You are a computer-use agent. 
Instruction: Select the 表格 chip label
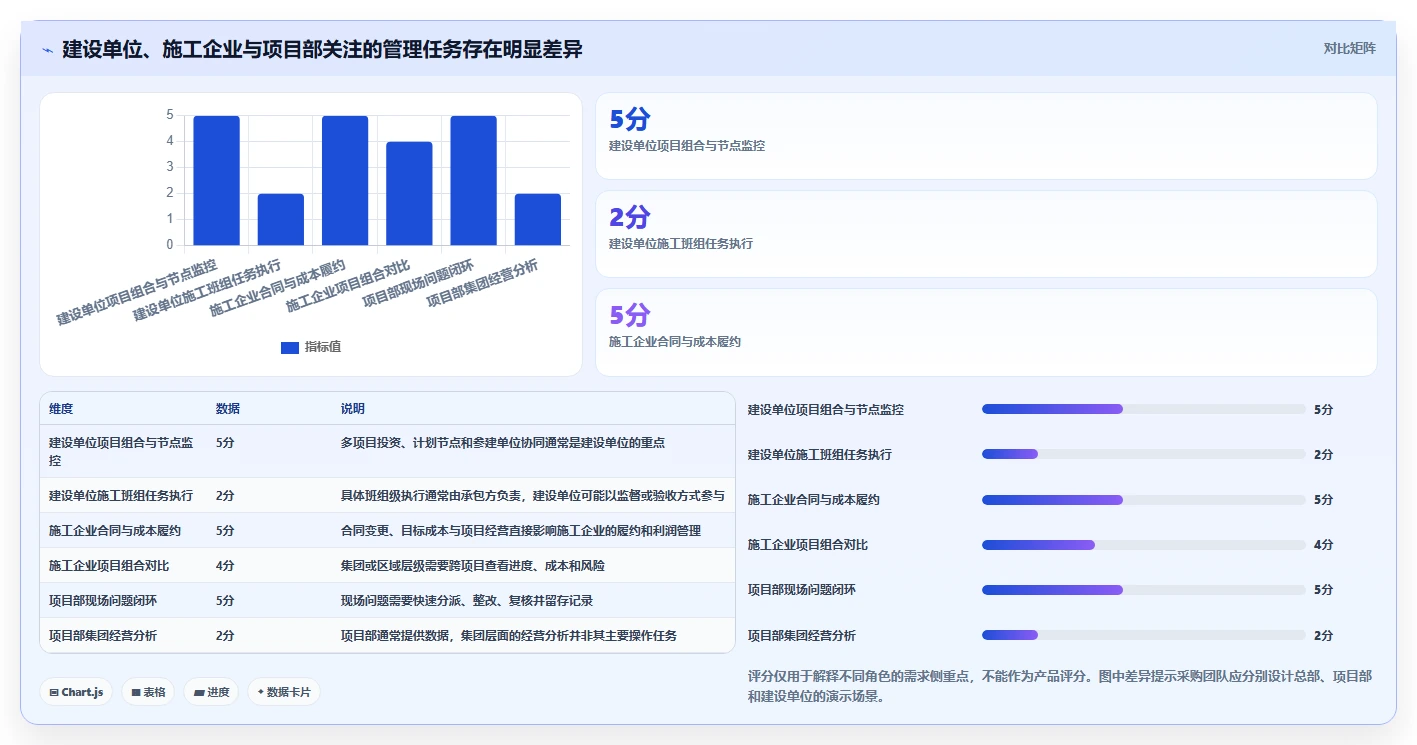tap(154, 692)
